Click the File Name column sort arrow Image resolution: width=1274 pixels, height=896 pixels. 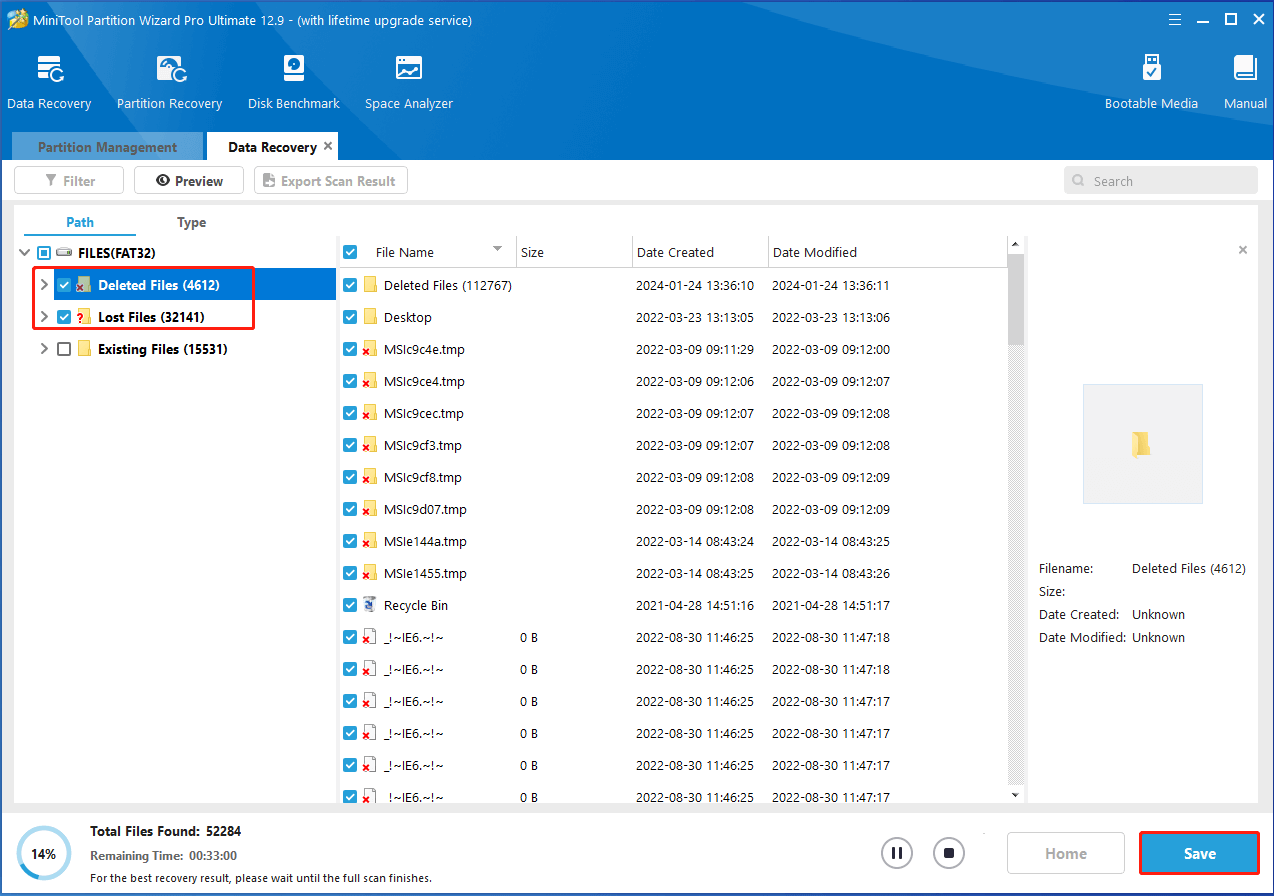(x=497, y=249)
